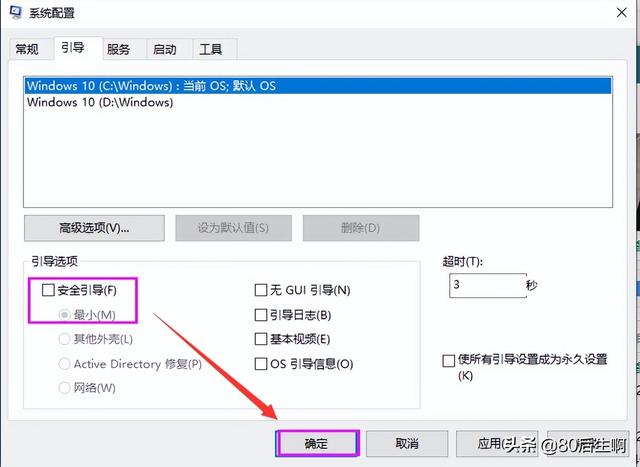The height and width of the screenshot is (467, 640).
Task: Close the 系统配置 dialog window
Action: [x=621, y=13]
